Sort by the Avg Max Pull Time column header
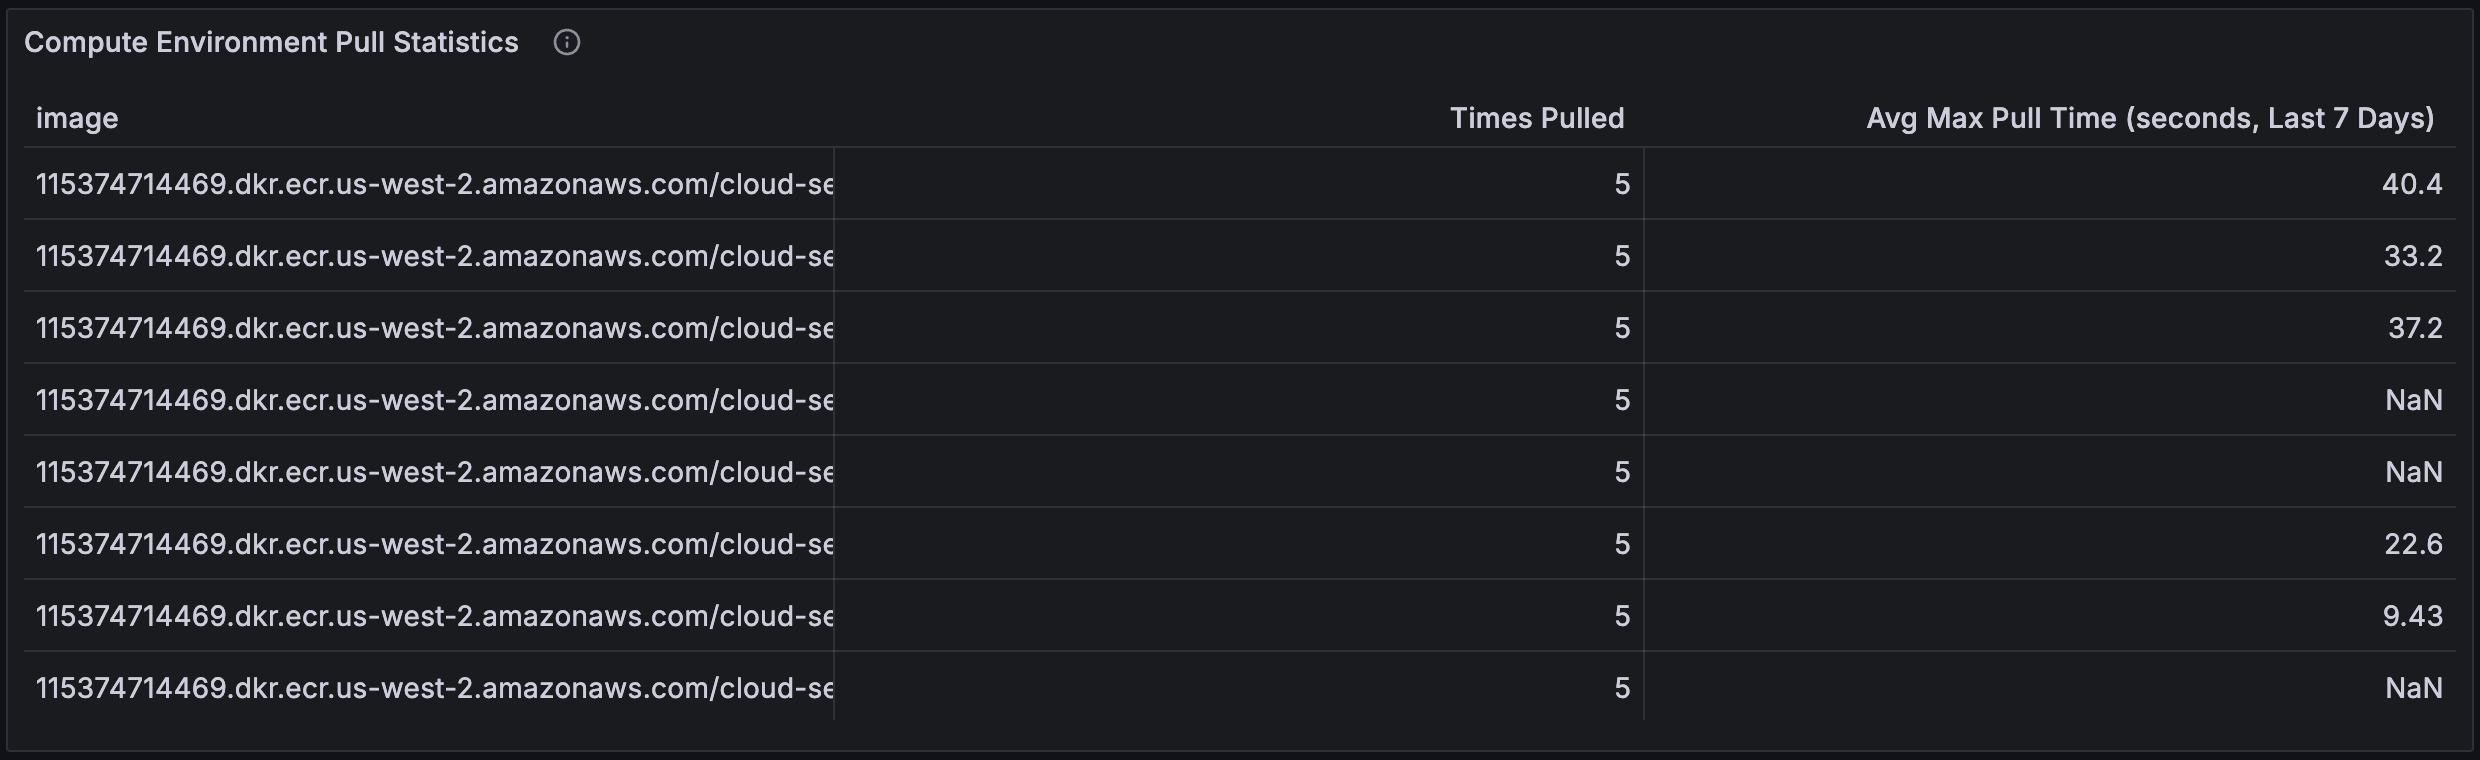The image size is (2480, 760). [x=2150, y=118]
